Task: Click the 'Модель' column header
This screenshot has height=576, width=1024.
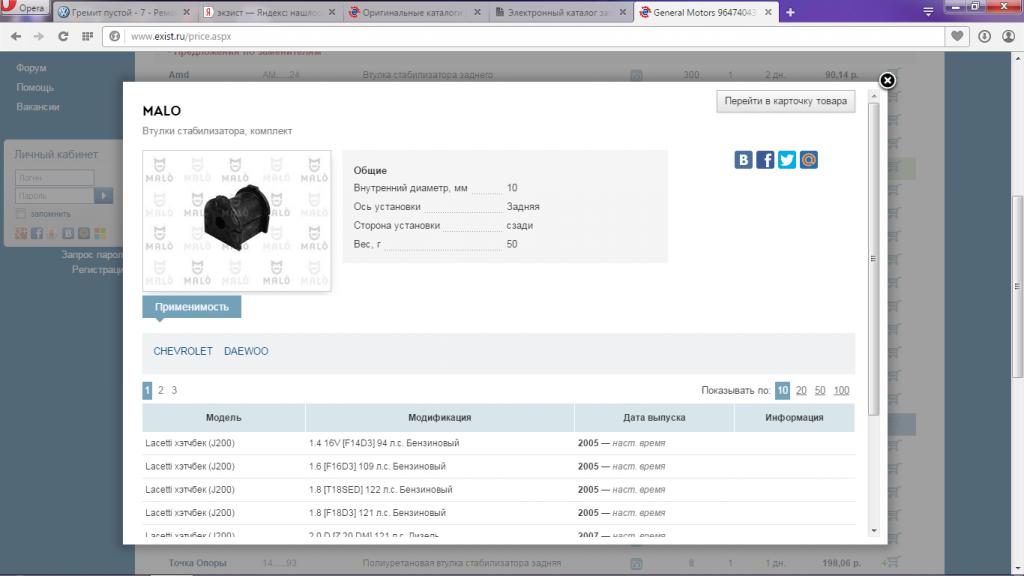Action: point(223,417)
